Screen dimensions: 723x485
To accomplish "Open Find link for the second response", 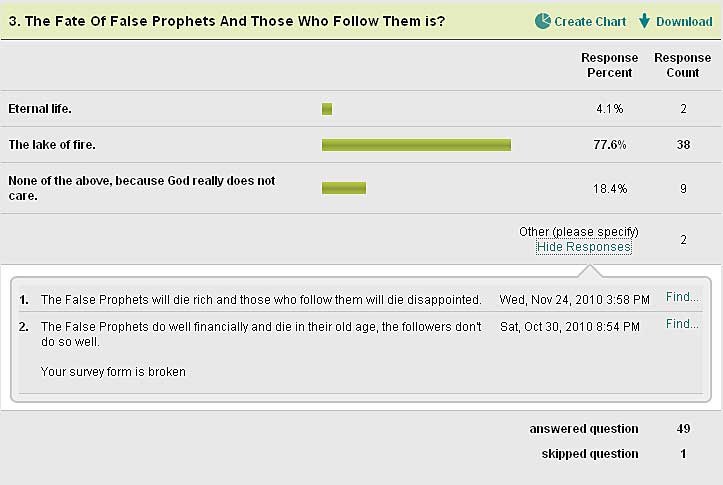I will pyautogui.click(x=682, y=324).
